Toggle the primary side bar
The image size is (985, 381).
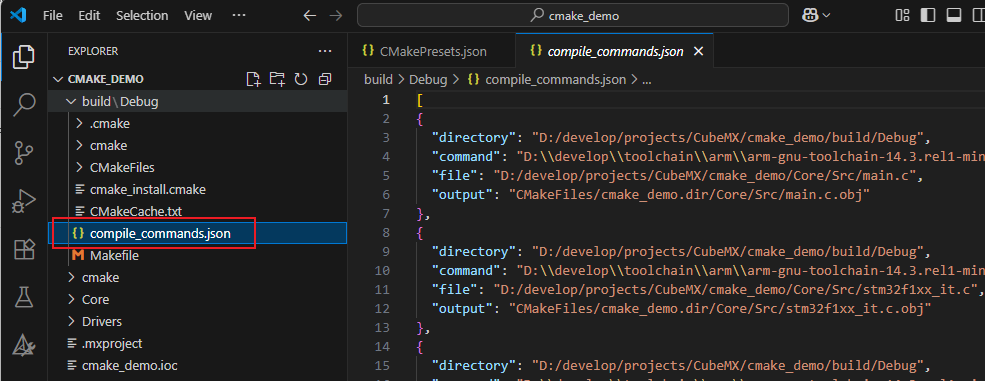927,16
